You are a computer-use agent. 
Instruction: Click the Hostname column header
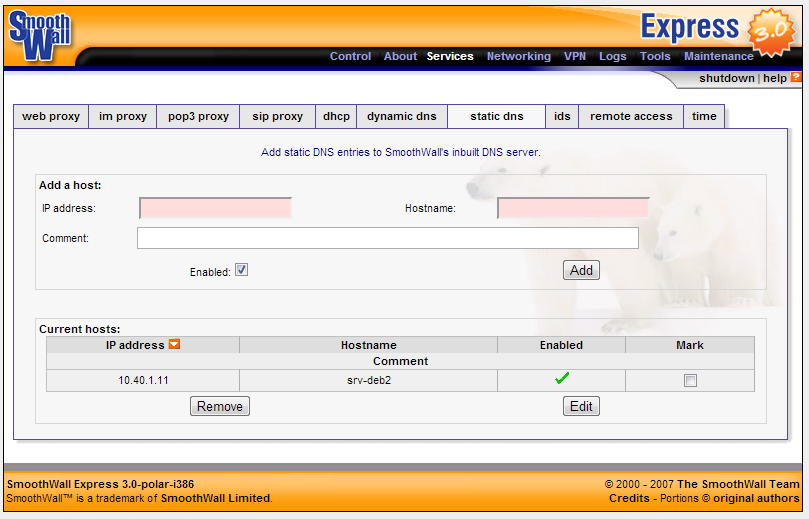coord(368,345)
